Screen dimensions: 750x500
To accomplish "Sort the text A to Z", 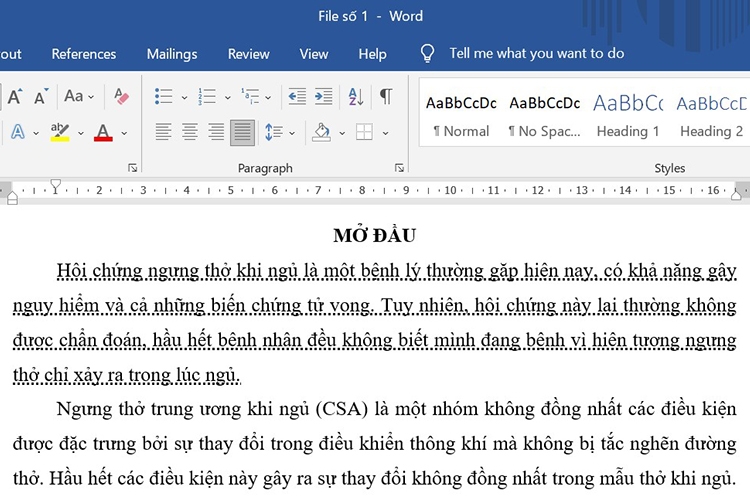I will point(356,96).
